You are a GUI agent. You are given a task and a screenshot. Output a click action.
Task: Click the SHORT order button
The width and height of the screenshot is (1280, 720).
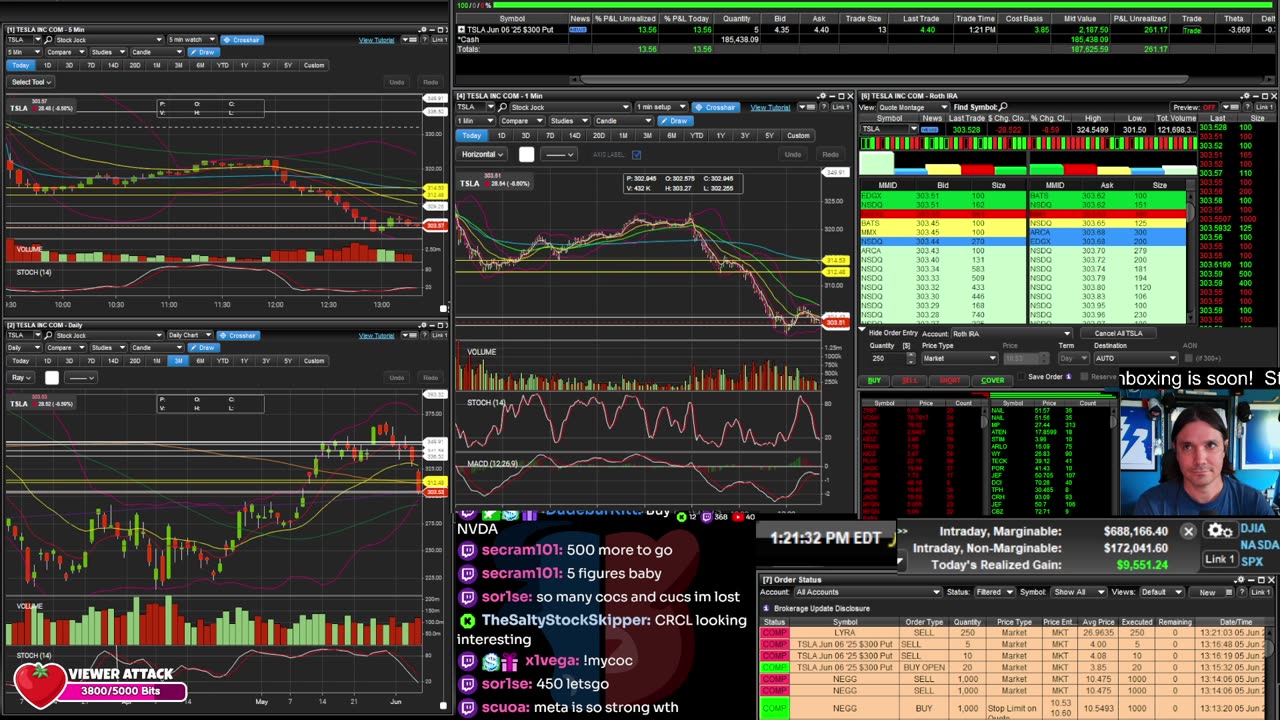pos(949,380)
